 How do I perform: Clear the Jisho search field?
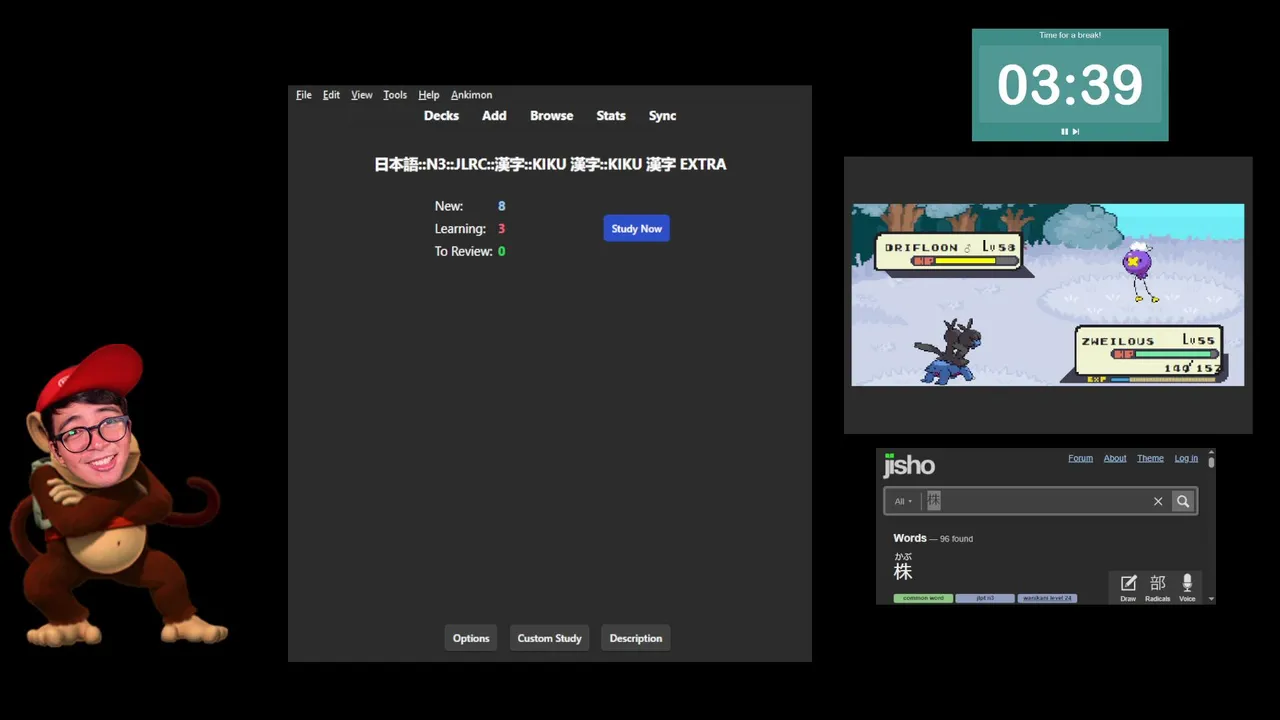coord(1158,501)
